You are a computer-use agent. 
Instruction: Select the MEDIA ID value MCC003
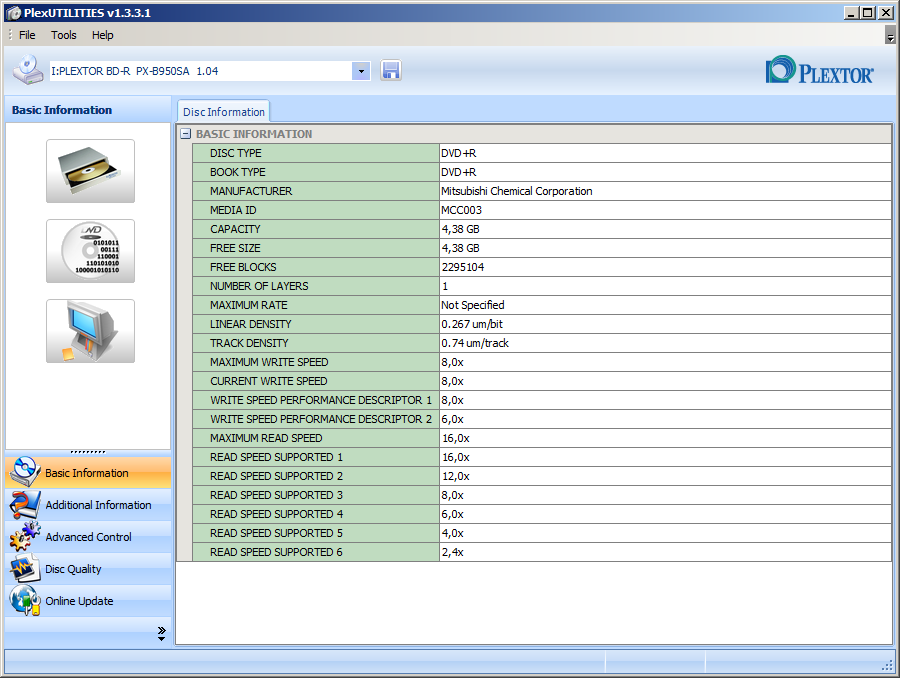pos(461,210)
